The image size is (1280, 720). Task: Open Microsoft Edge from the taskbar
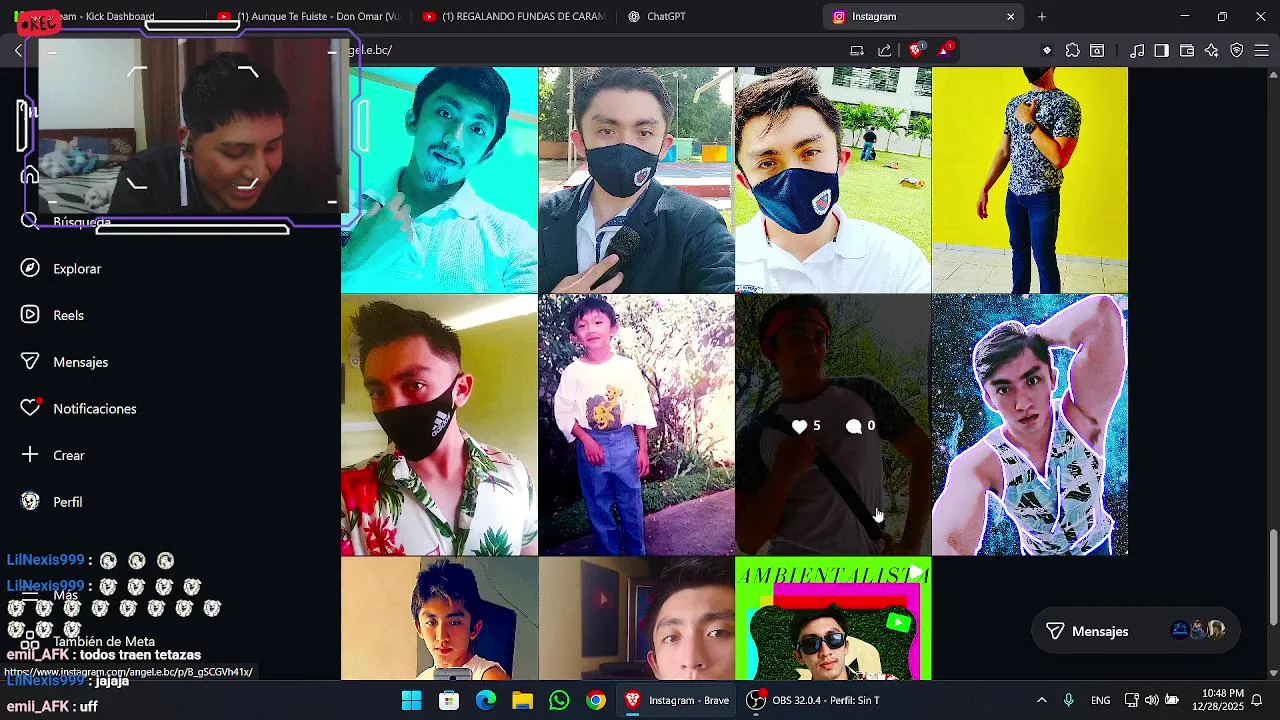[485, 700]
